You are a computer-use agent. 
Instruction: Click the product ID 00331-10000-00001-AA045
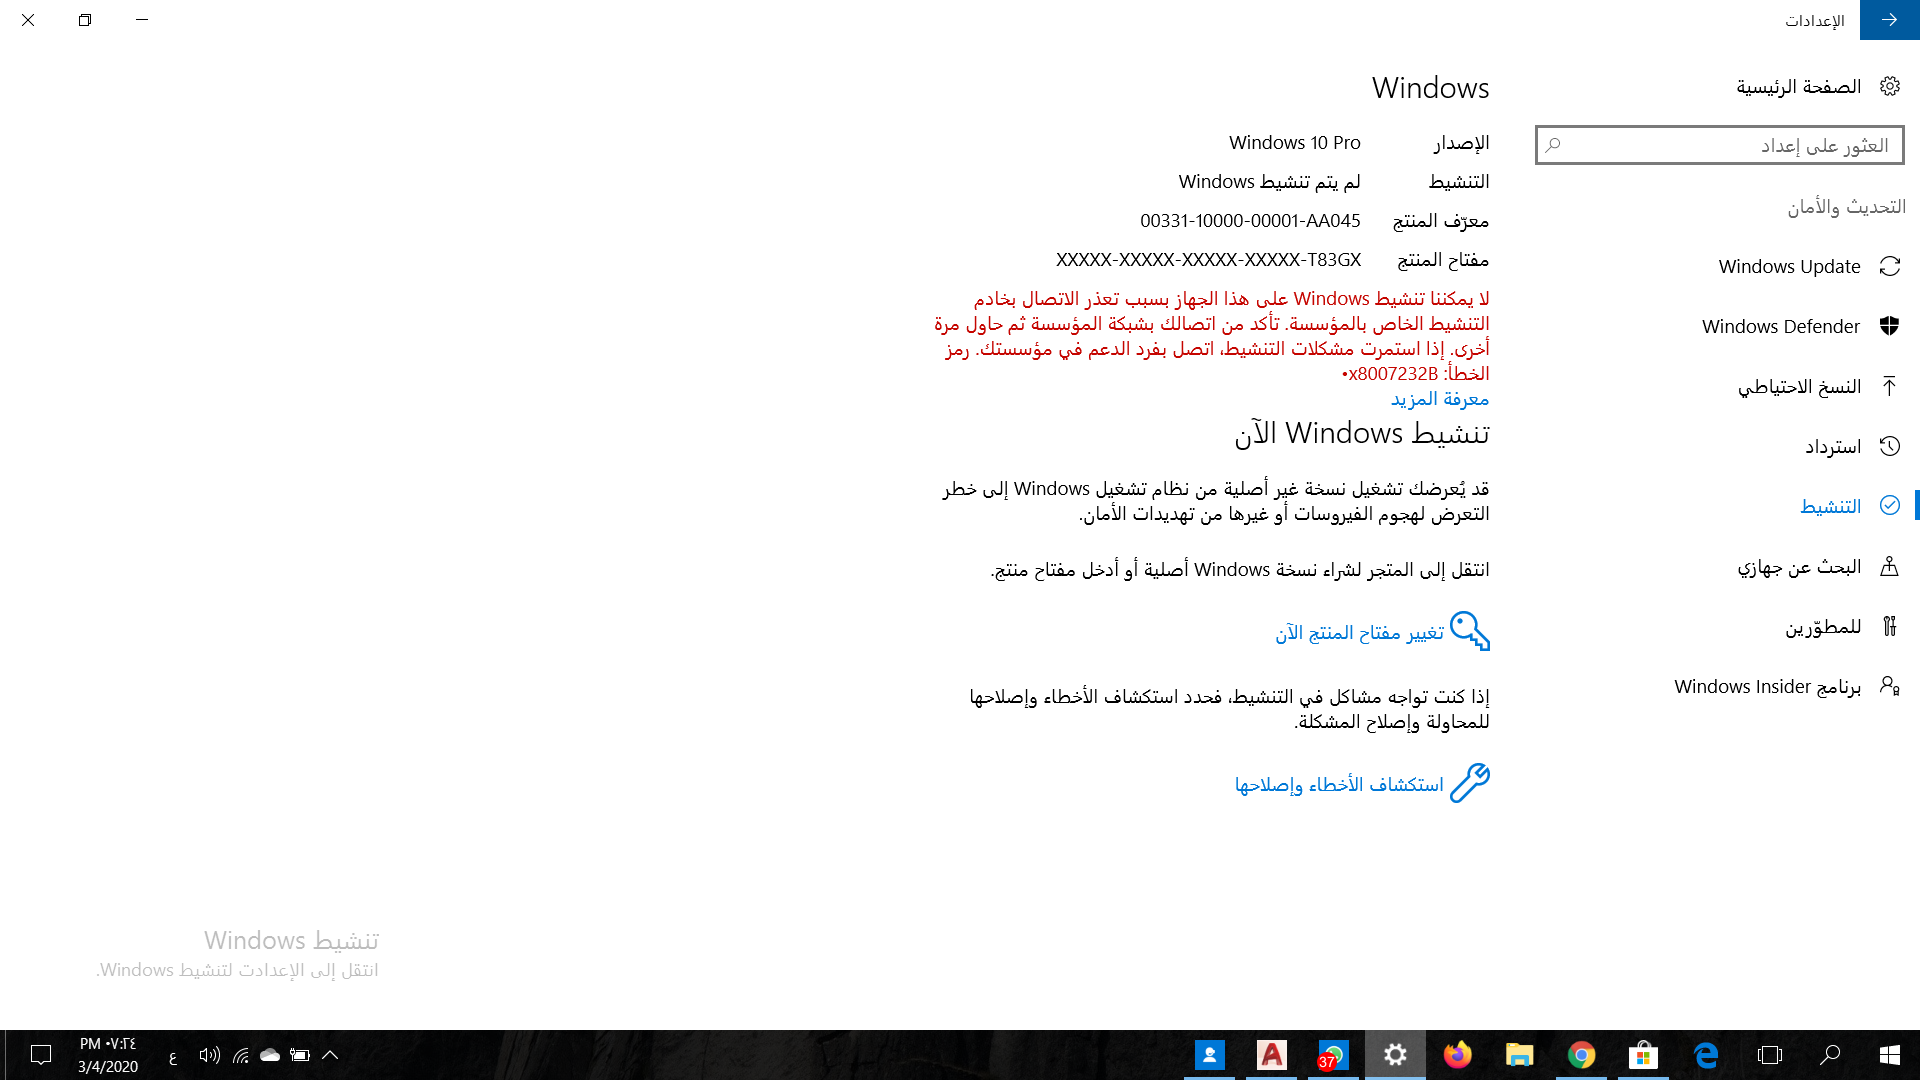(1250, 220)
